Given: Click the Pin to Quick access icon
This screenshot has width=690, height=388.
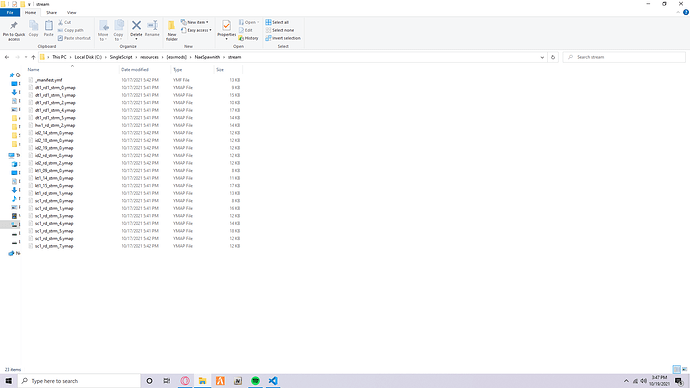Looking at the screenshot, I should [14, 26].
